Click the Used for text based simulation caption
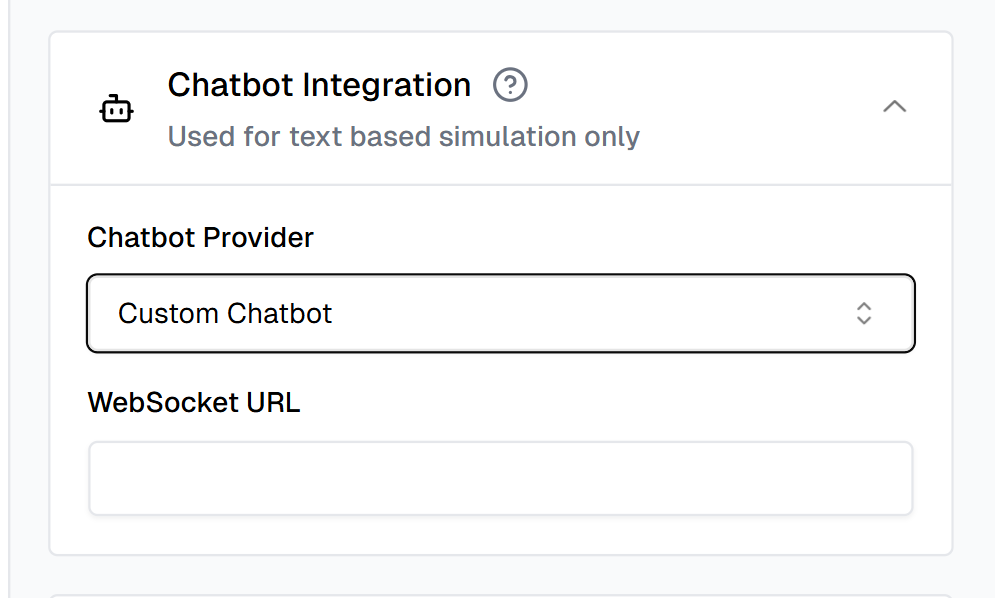 tap(403, 136)
